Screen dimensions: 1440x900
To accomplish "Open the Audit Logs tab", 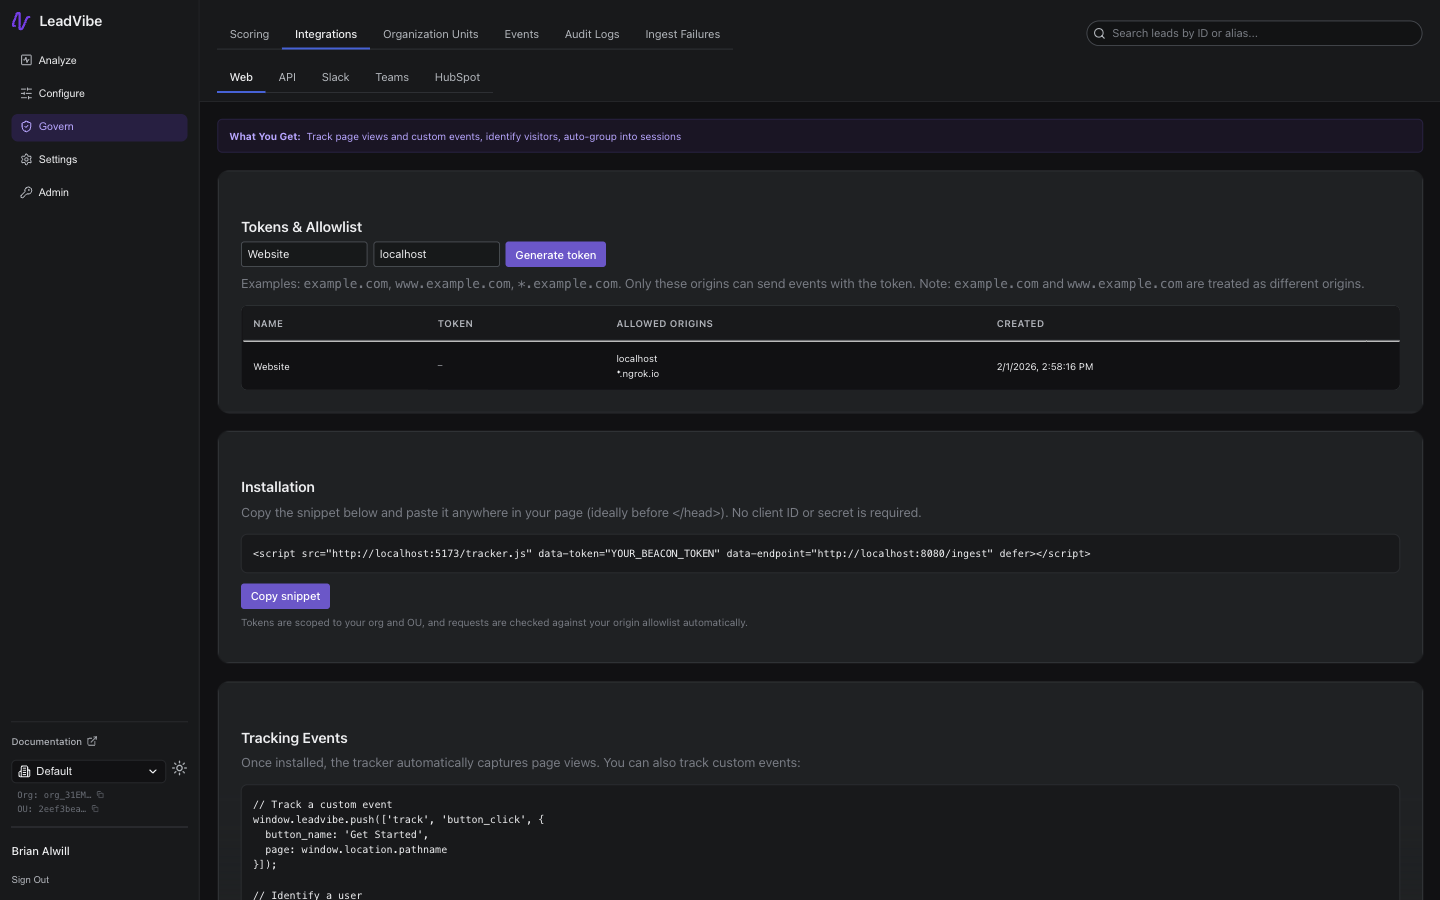I will pos(592,34).
